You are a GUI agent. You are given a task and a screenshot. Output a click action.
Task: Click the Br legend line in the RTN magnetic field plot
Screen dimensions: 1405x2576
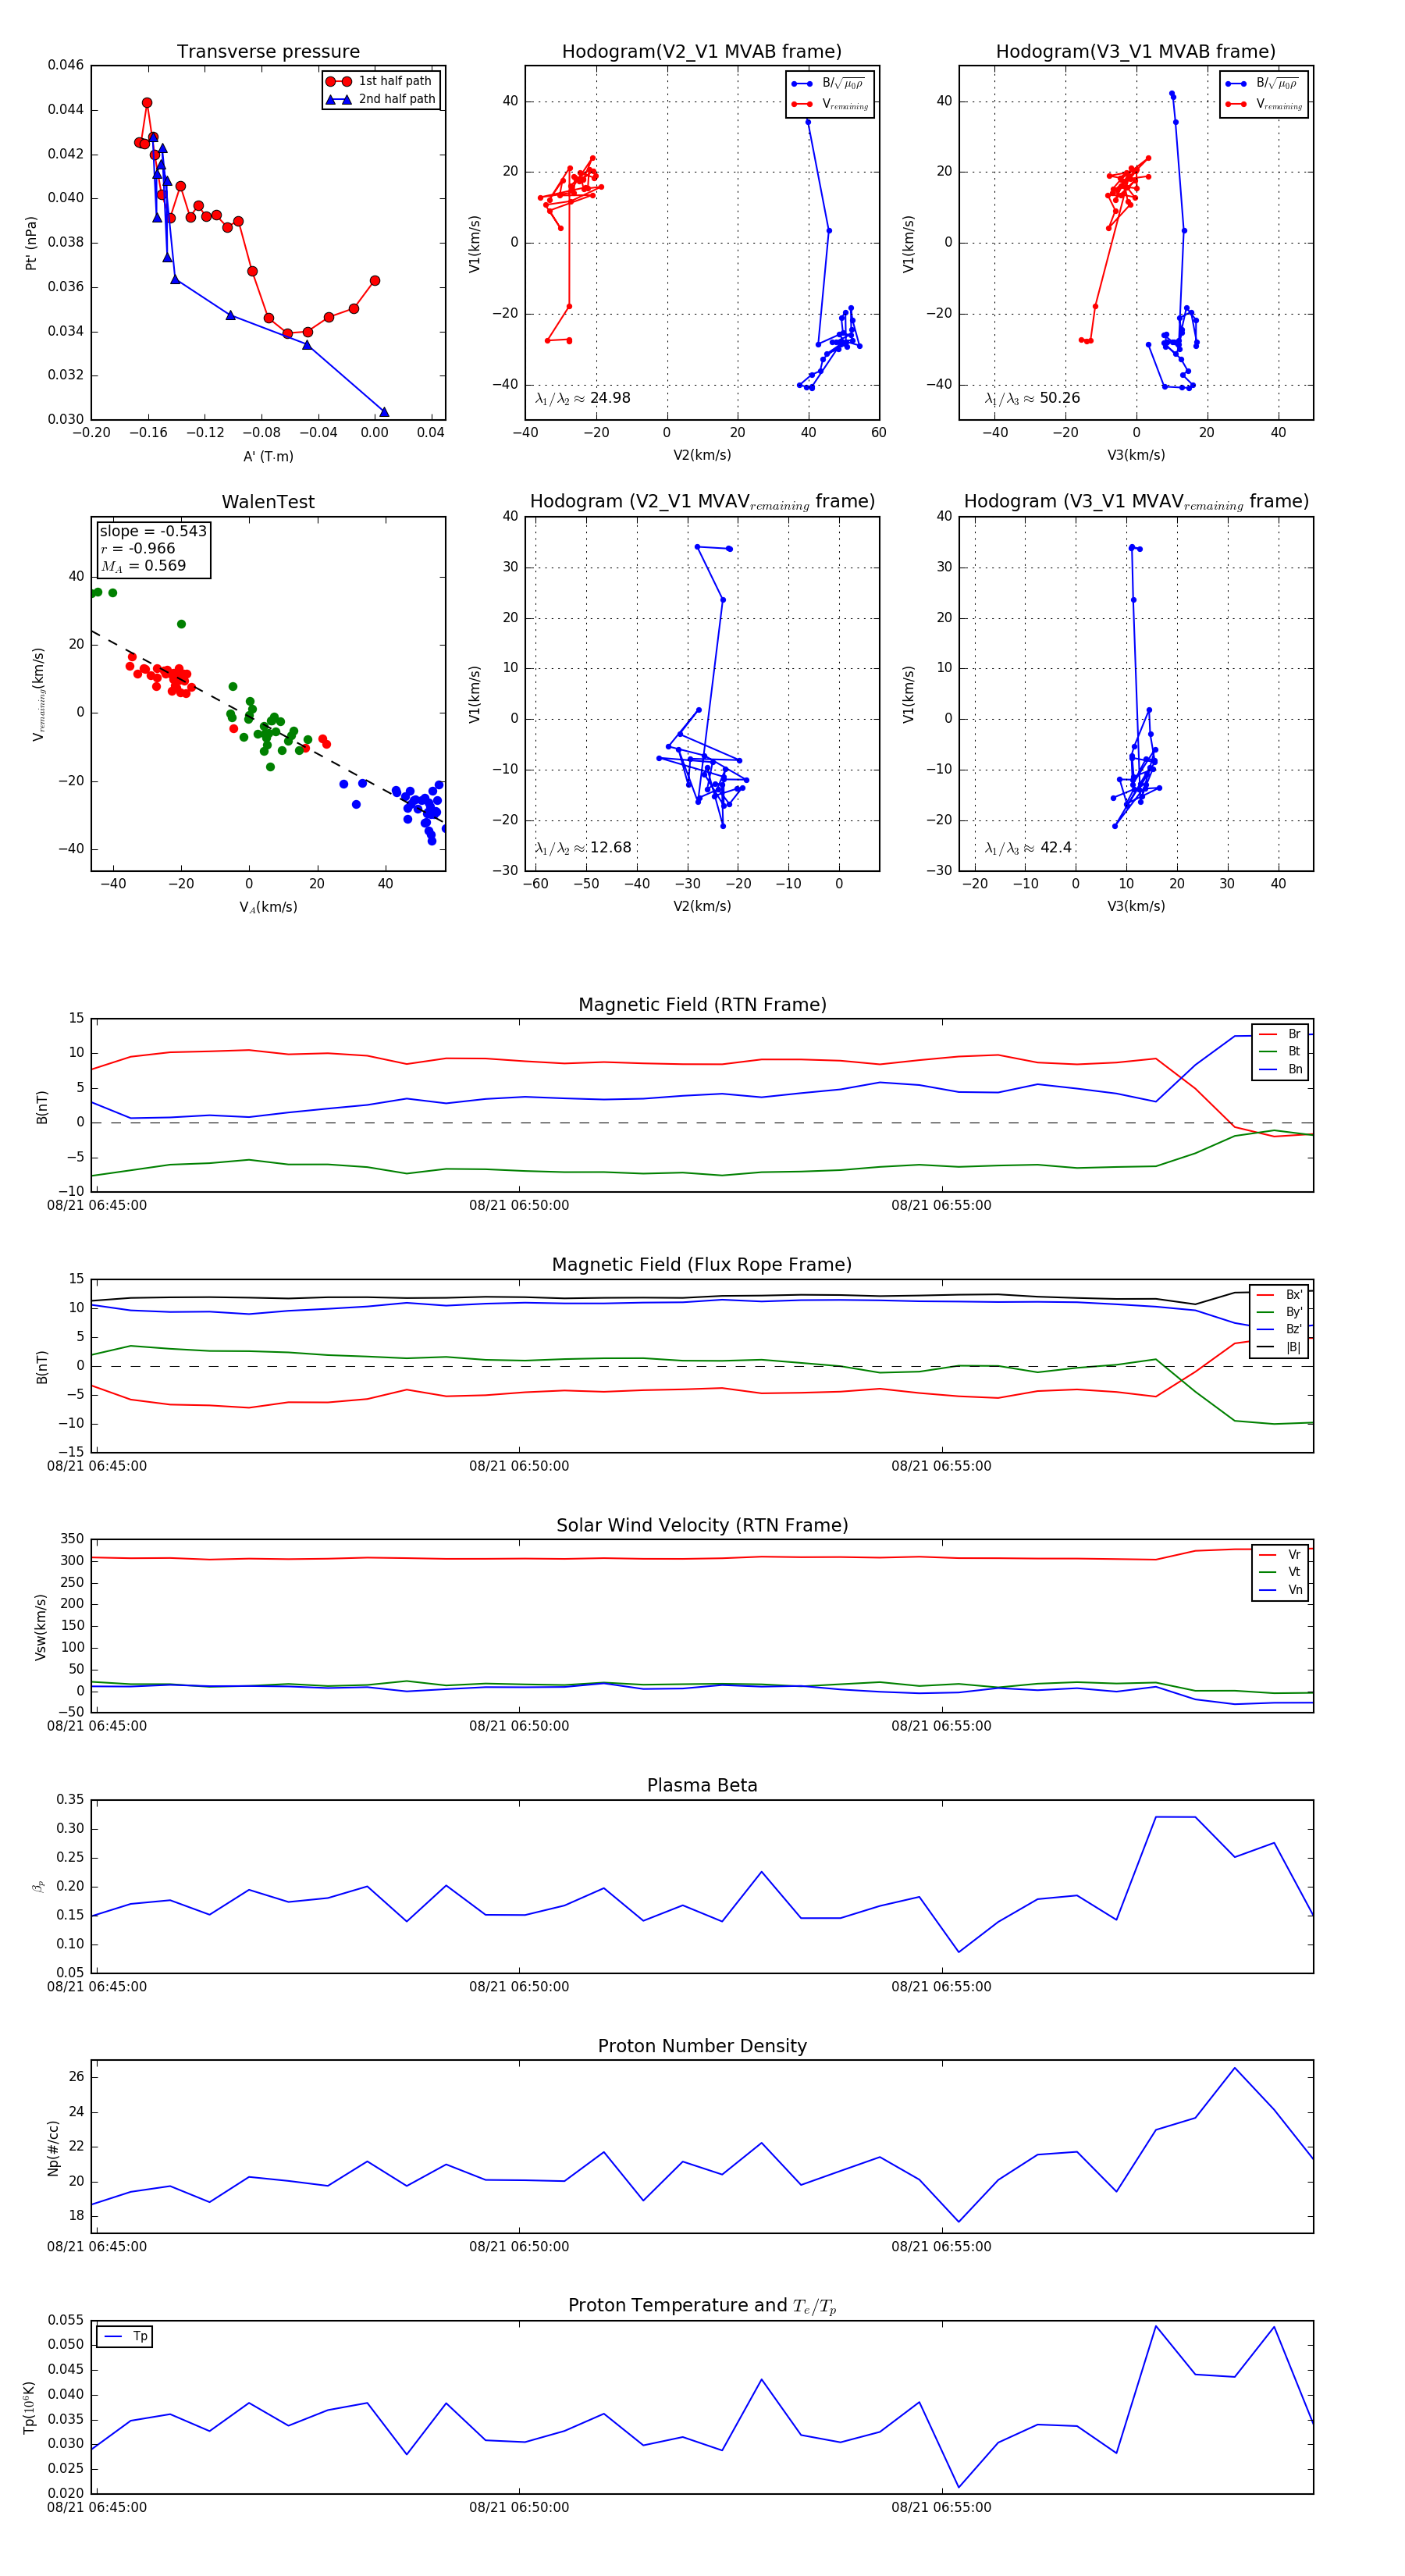1268,1034
